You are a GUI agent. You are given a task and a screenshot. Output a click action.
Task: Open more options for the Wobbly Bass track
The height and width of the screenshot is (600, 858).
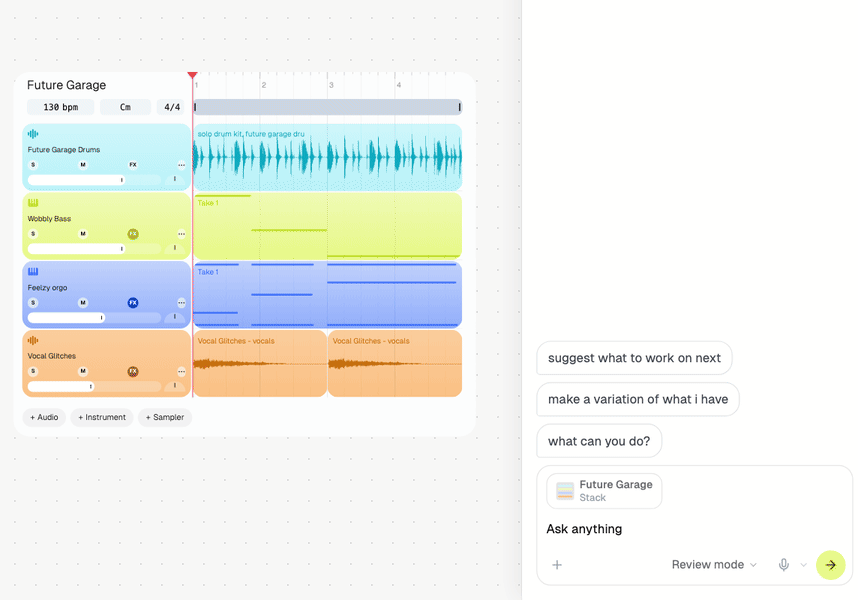181,234
